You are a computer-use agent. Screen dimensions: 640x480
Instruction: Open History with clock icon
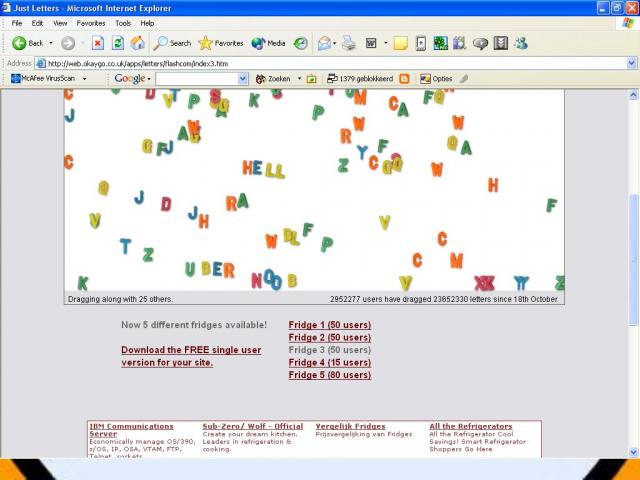(301, 43)
